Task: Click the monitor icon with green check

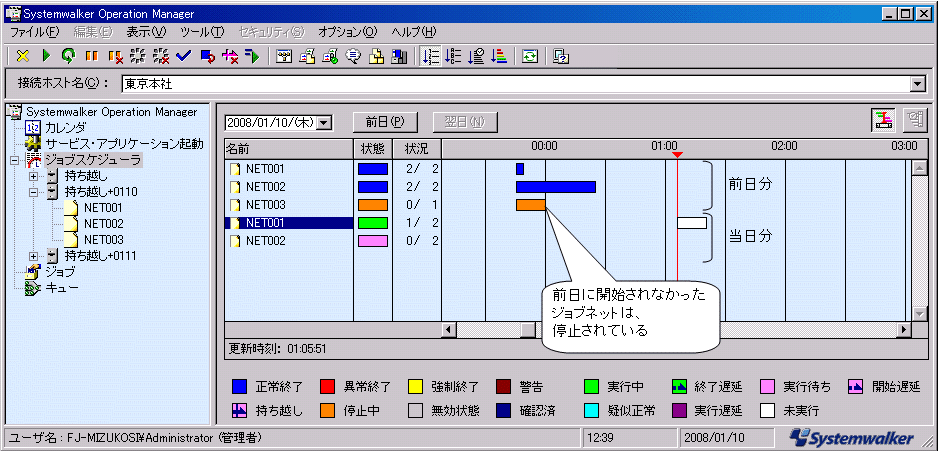Action: (330, 56)
